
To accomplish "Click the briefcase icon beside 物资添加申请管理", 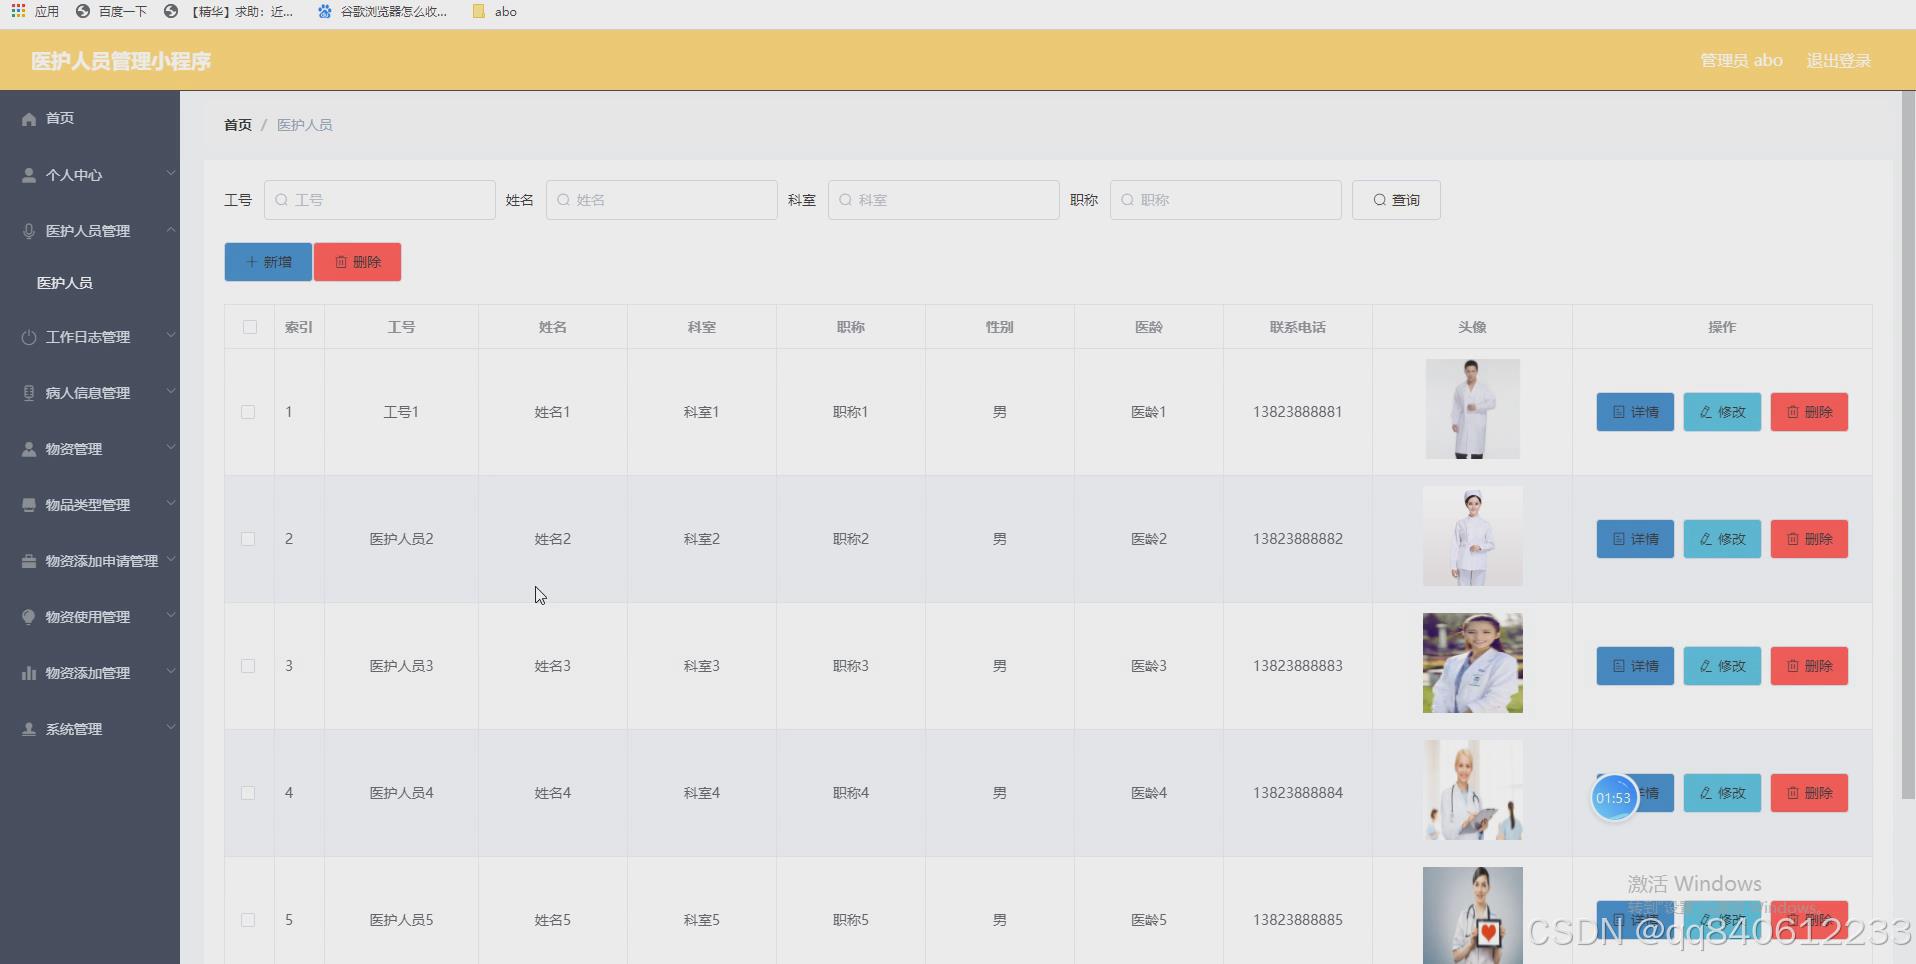I will pos(29,561).
